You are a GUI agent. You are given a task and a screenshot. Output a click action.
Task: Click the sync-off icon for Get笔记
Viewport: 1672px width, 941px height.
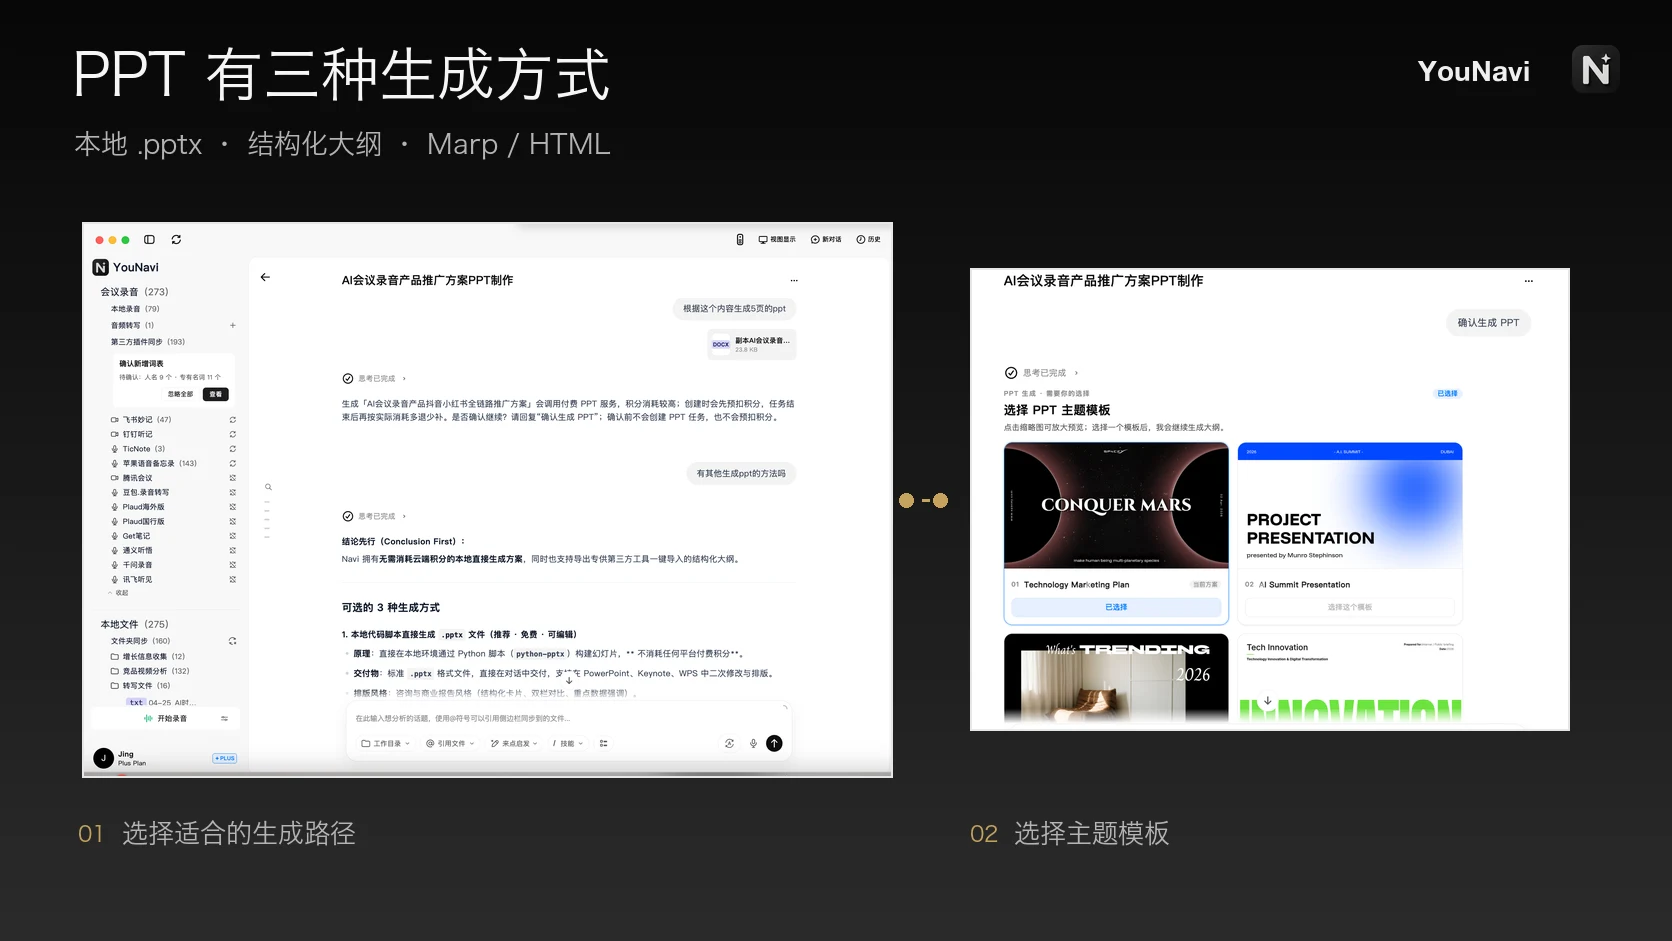pyautogui.click(x=233, y=536)
